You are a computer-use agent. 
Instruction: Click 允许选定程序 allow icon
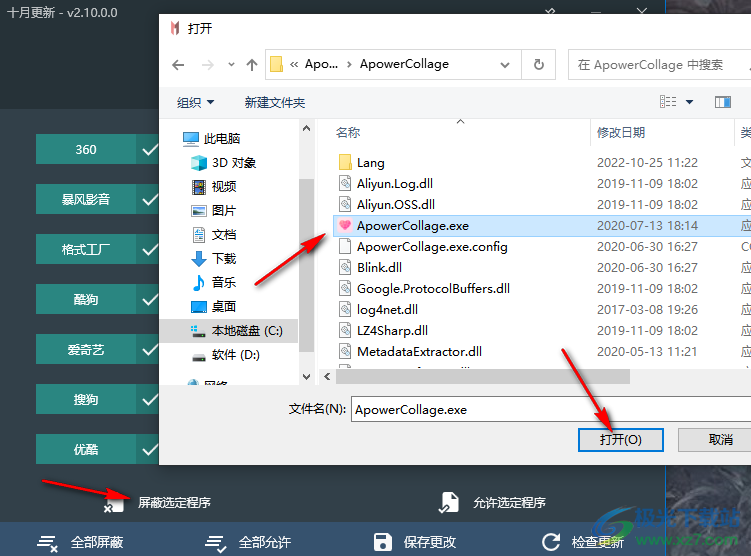point(448,502)
